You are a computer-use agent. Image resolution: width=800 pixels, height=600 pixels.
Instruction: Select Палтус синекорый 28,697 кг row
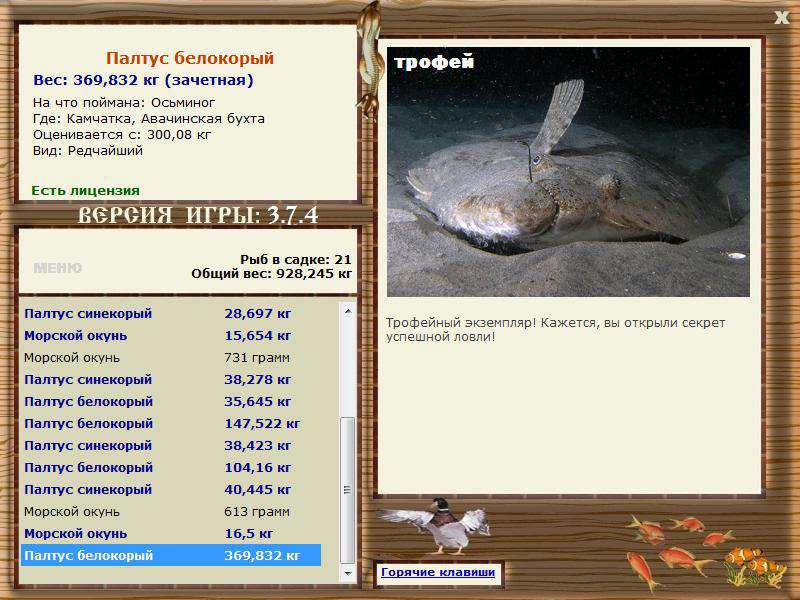tap(170, 314)
